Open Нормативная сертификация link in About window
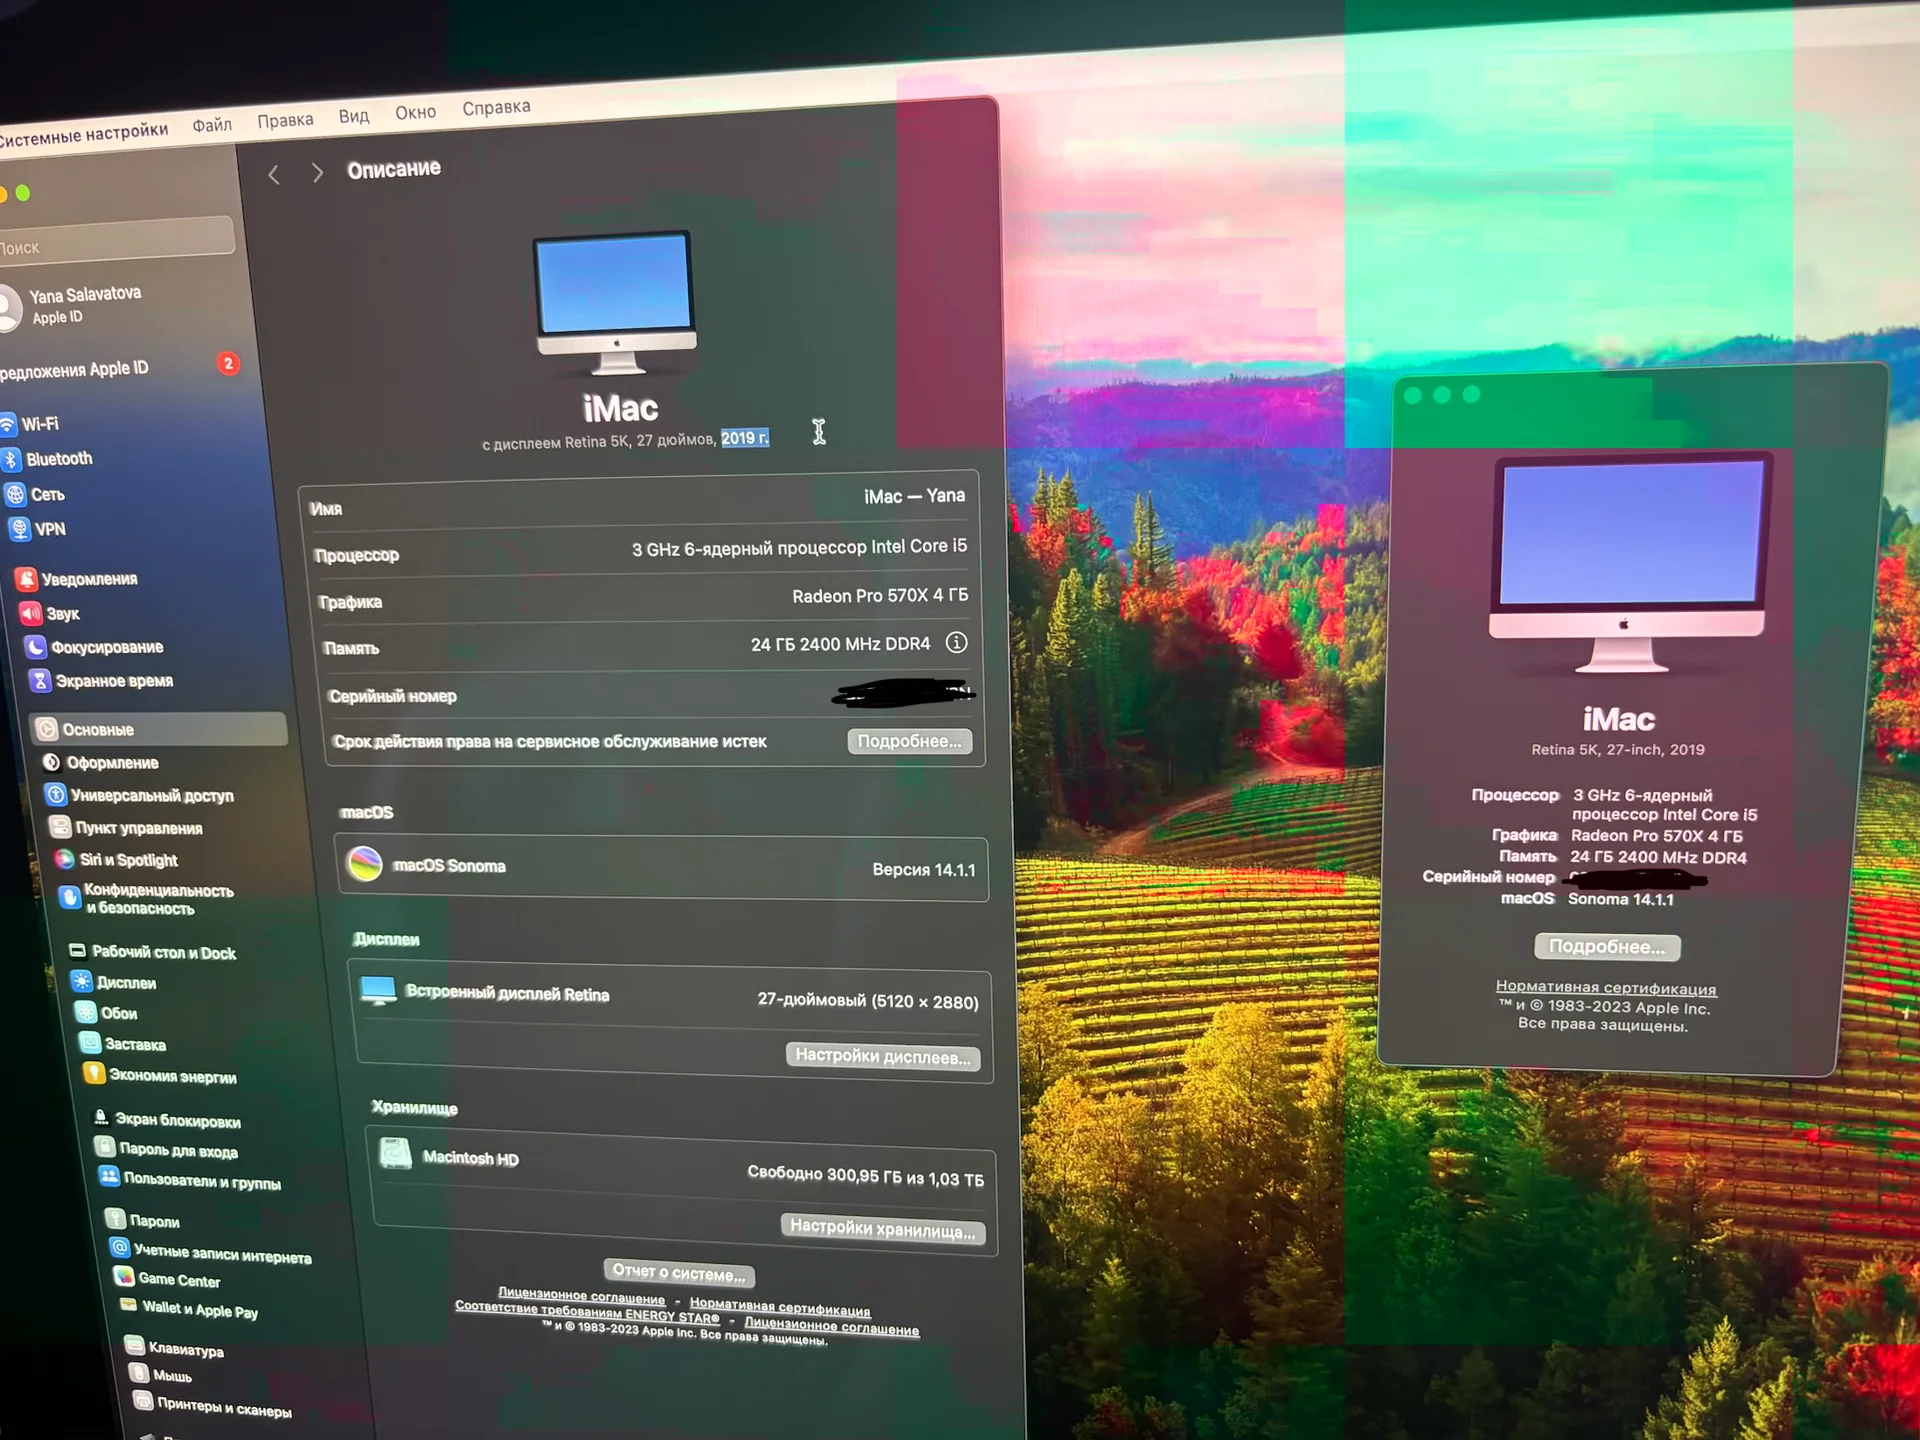This screenshot has width=1920, height=1440. (x=1606, y=988)
